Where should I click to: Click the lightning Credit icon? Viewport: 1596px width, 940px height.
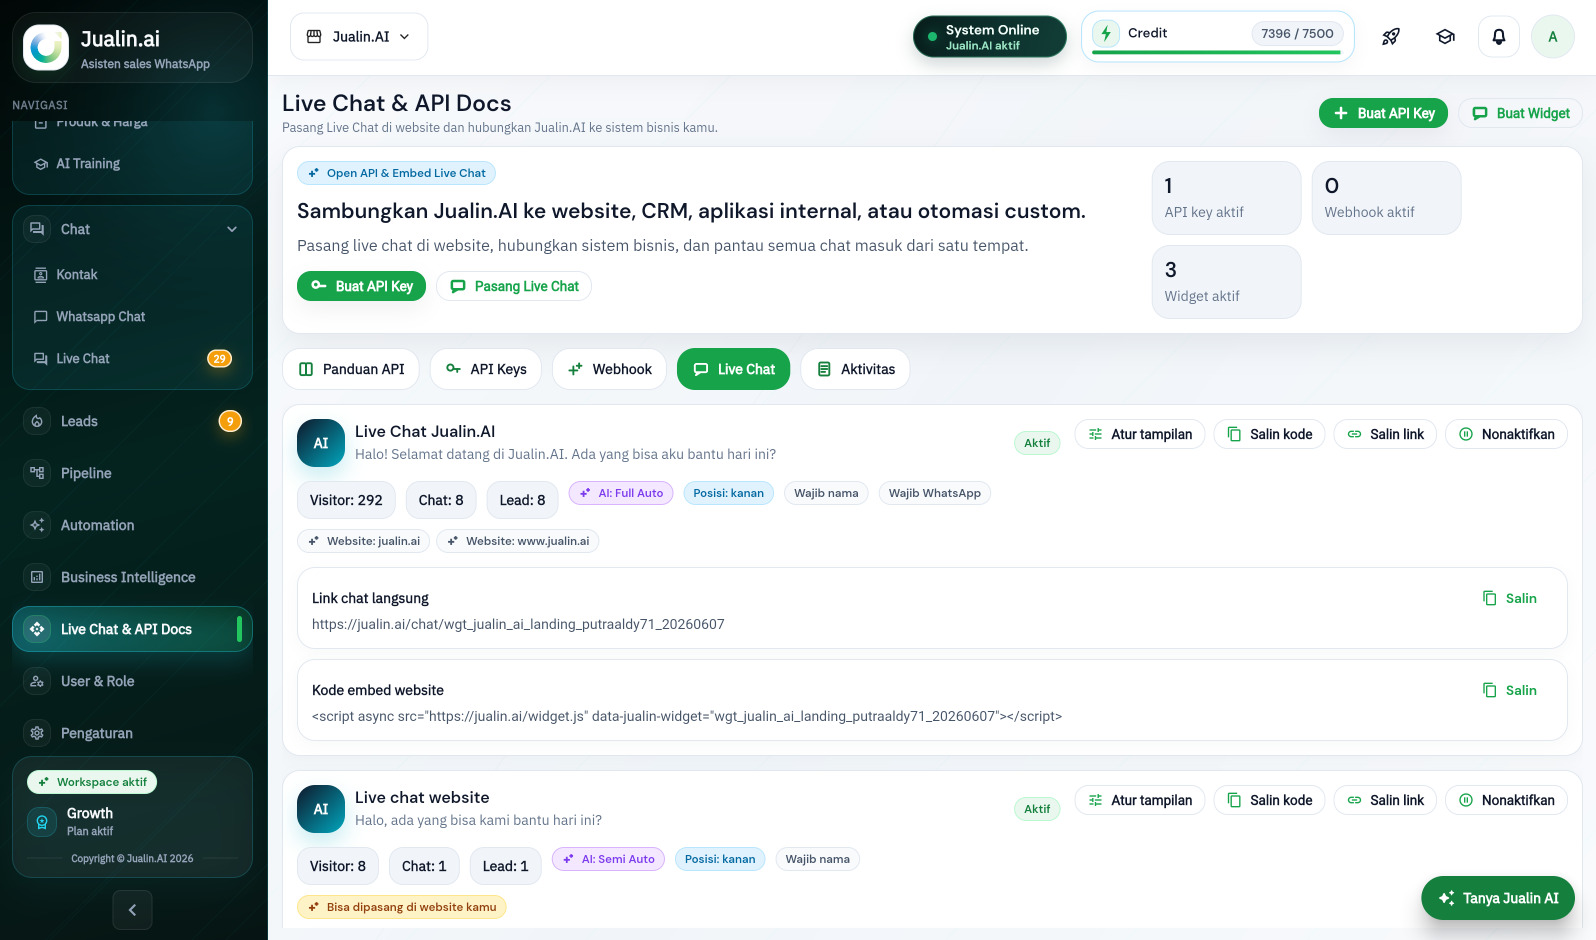click(1106, 33)
